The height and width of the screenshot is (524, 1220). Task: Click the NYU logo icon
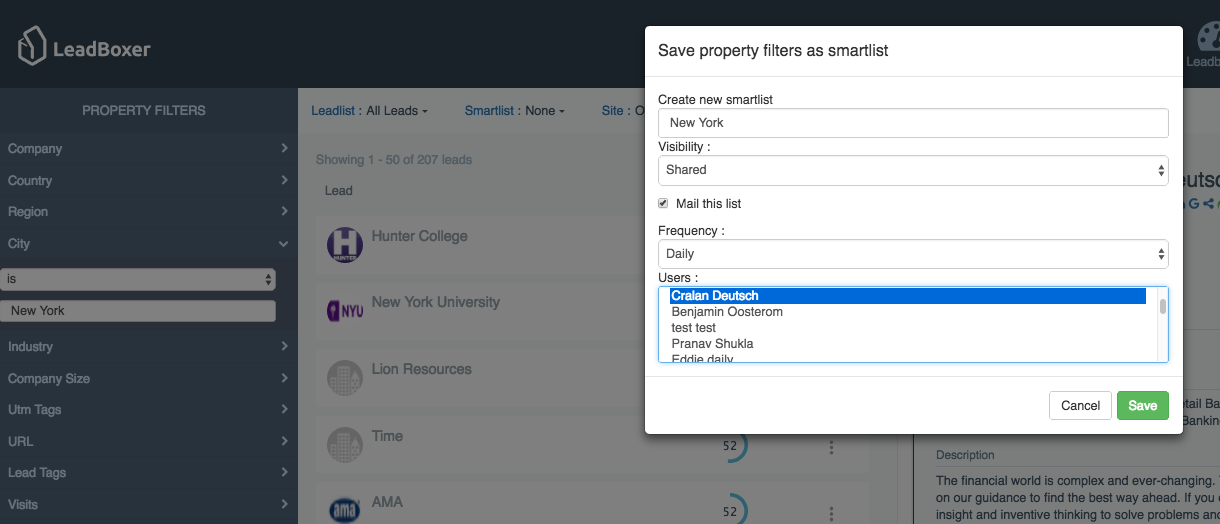[x=345, y=311]
